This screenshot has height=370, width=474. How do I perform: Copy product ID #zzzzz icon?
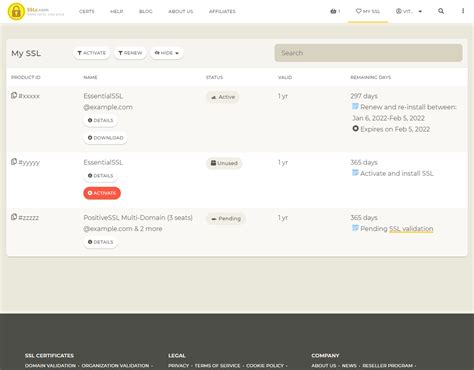[14, 217]
